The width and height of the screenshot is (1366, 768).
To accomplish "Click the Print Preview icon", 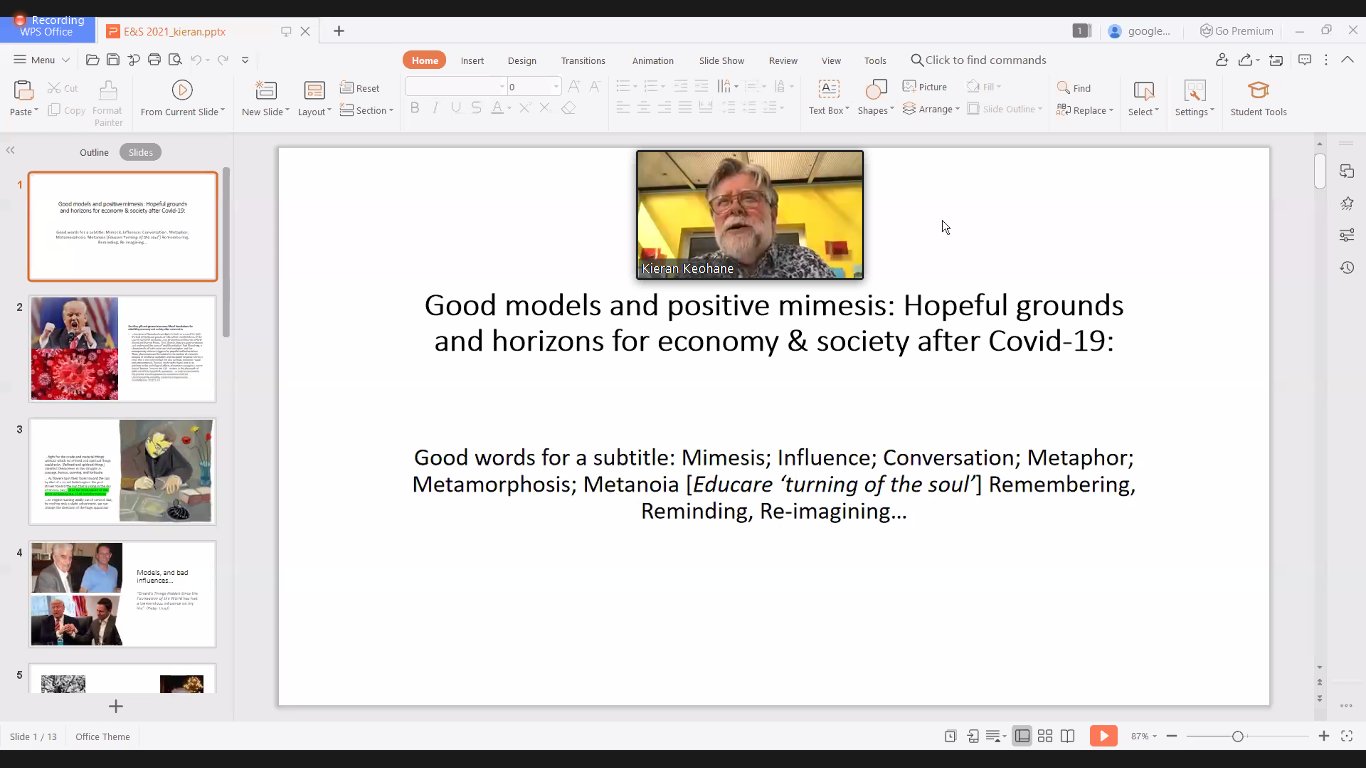I will (174, 60).
